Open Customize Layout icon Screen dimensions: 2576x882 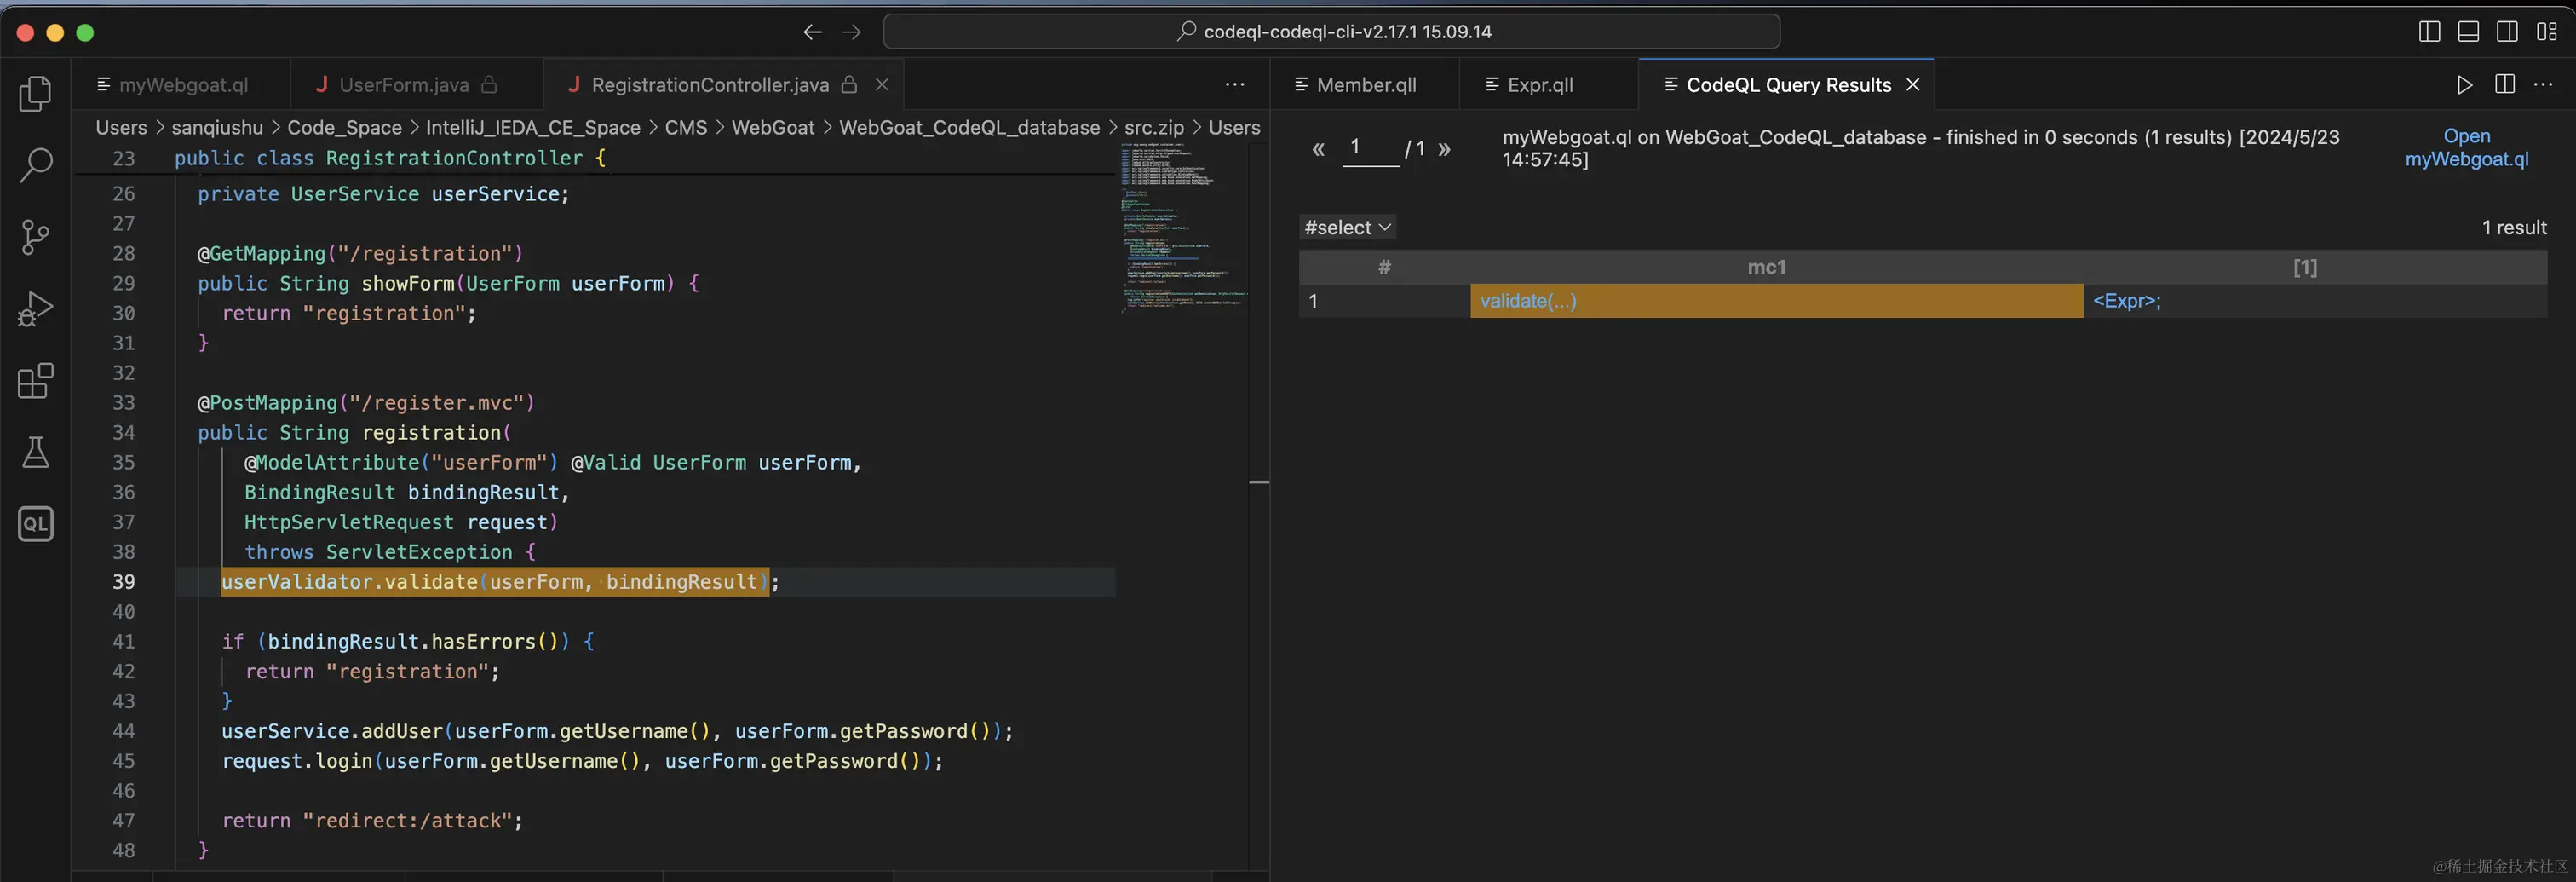[2547, 32]
